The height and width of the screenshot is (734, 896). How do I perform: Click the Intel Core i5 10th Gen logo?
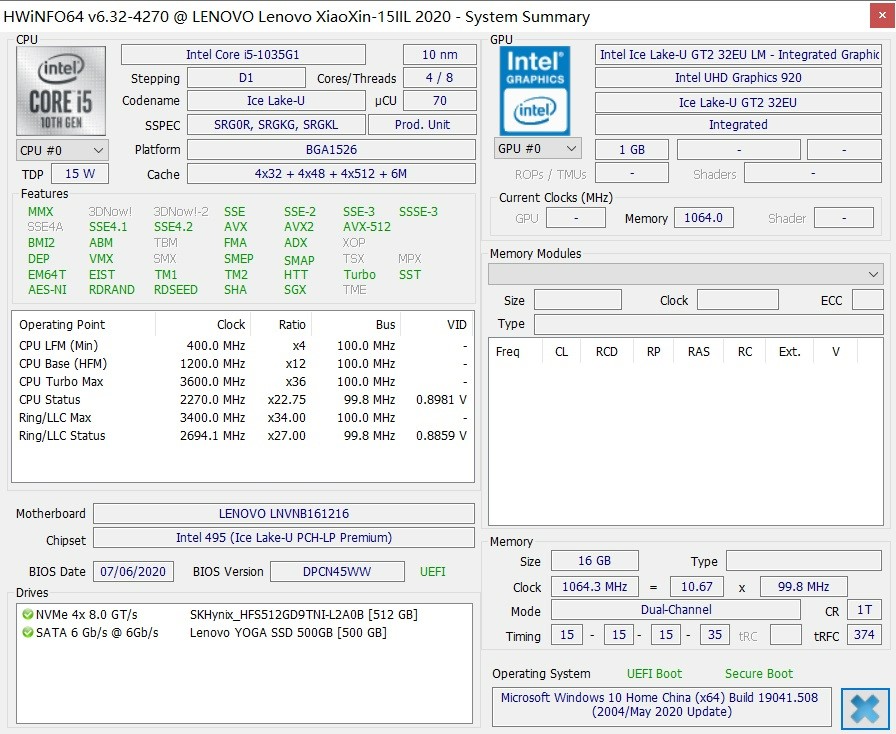[x=61, y=90]
